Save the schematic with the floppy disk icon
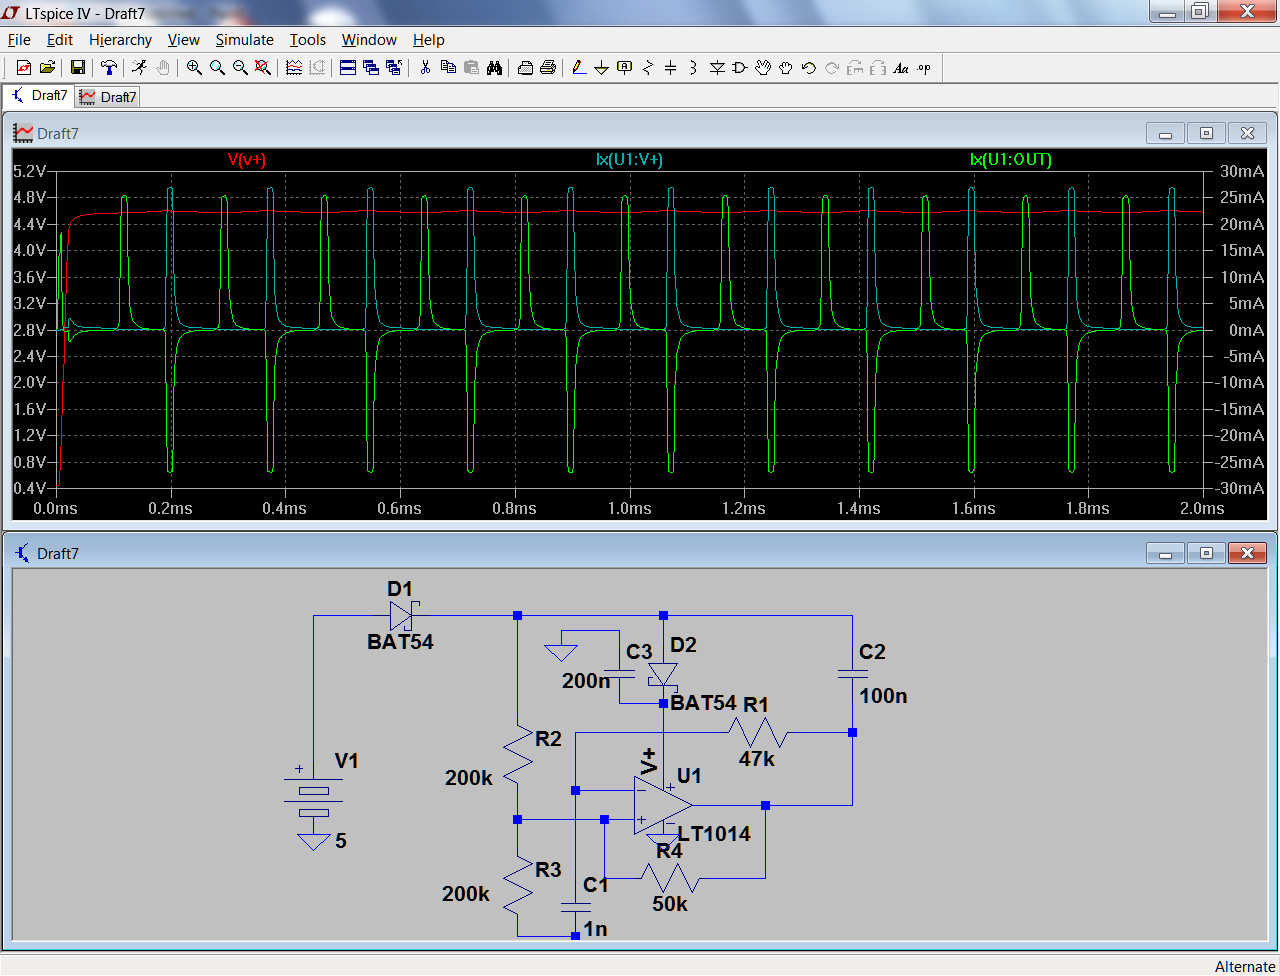 coord(78,67)
